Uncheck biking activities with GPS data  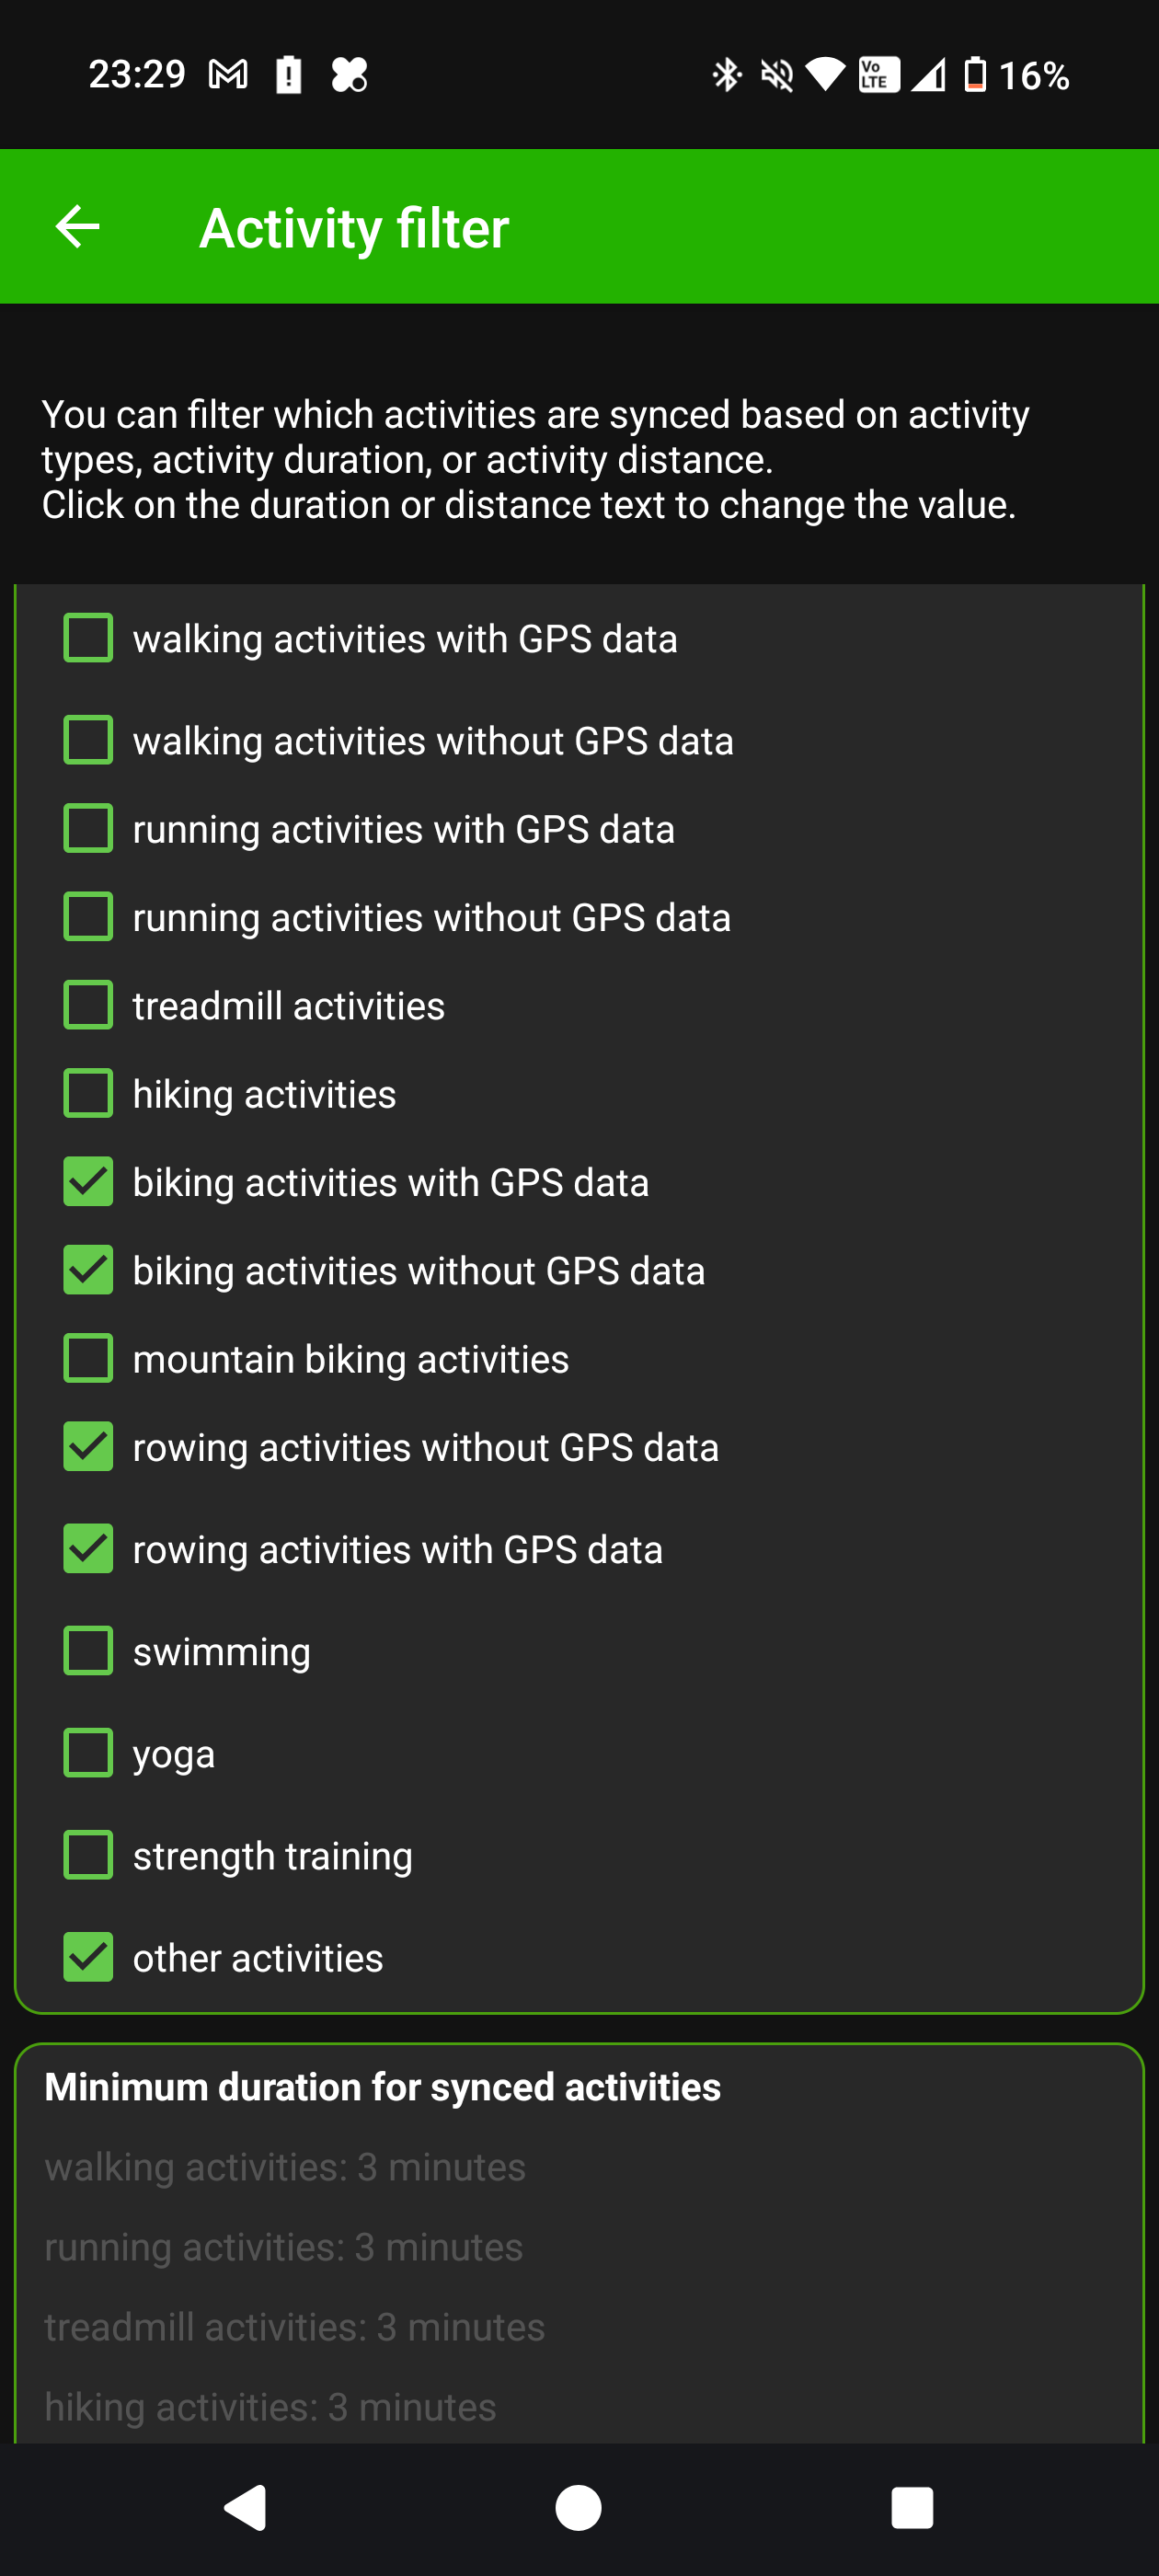click(x=88, y=1182)
